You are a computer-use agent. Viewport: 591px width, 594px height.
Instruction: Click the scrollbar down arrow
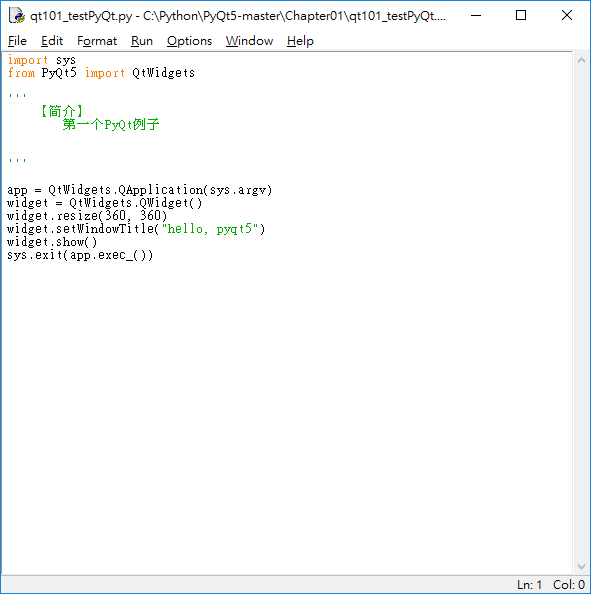tap(581, 567)
